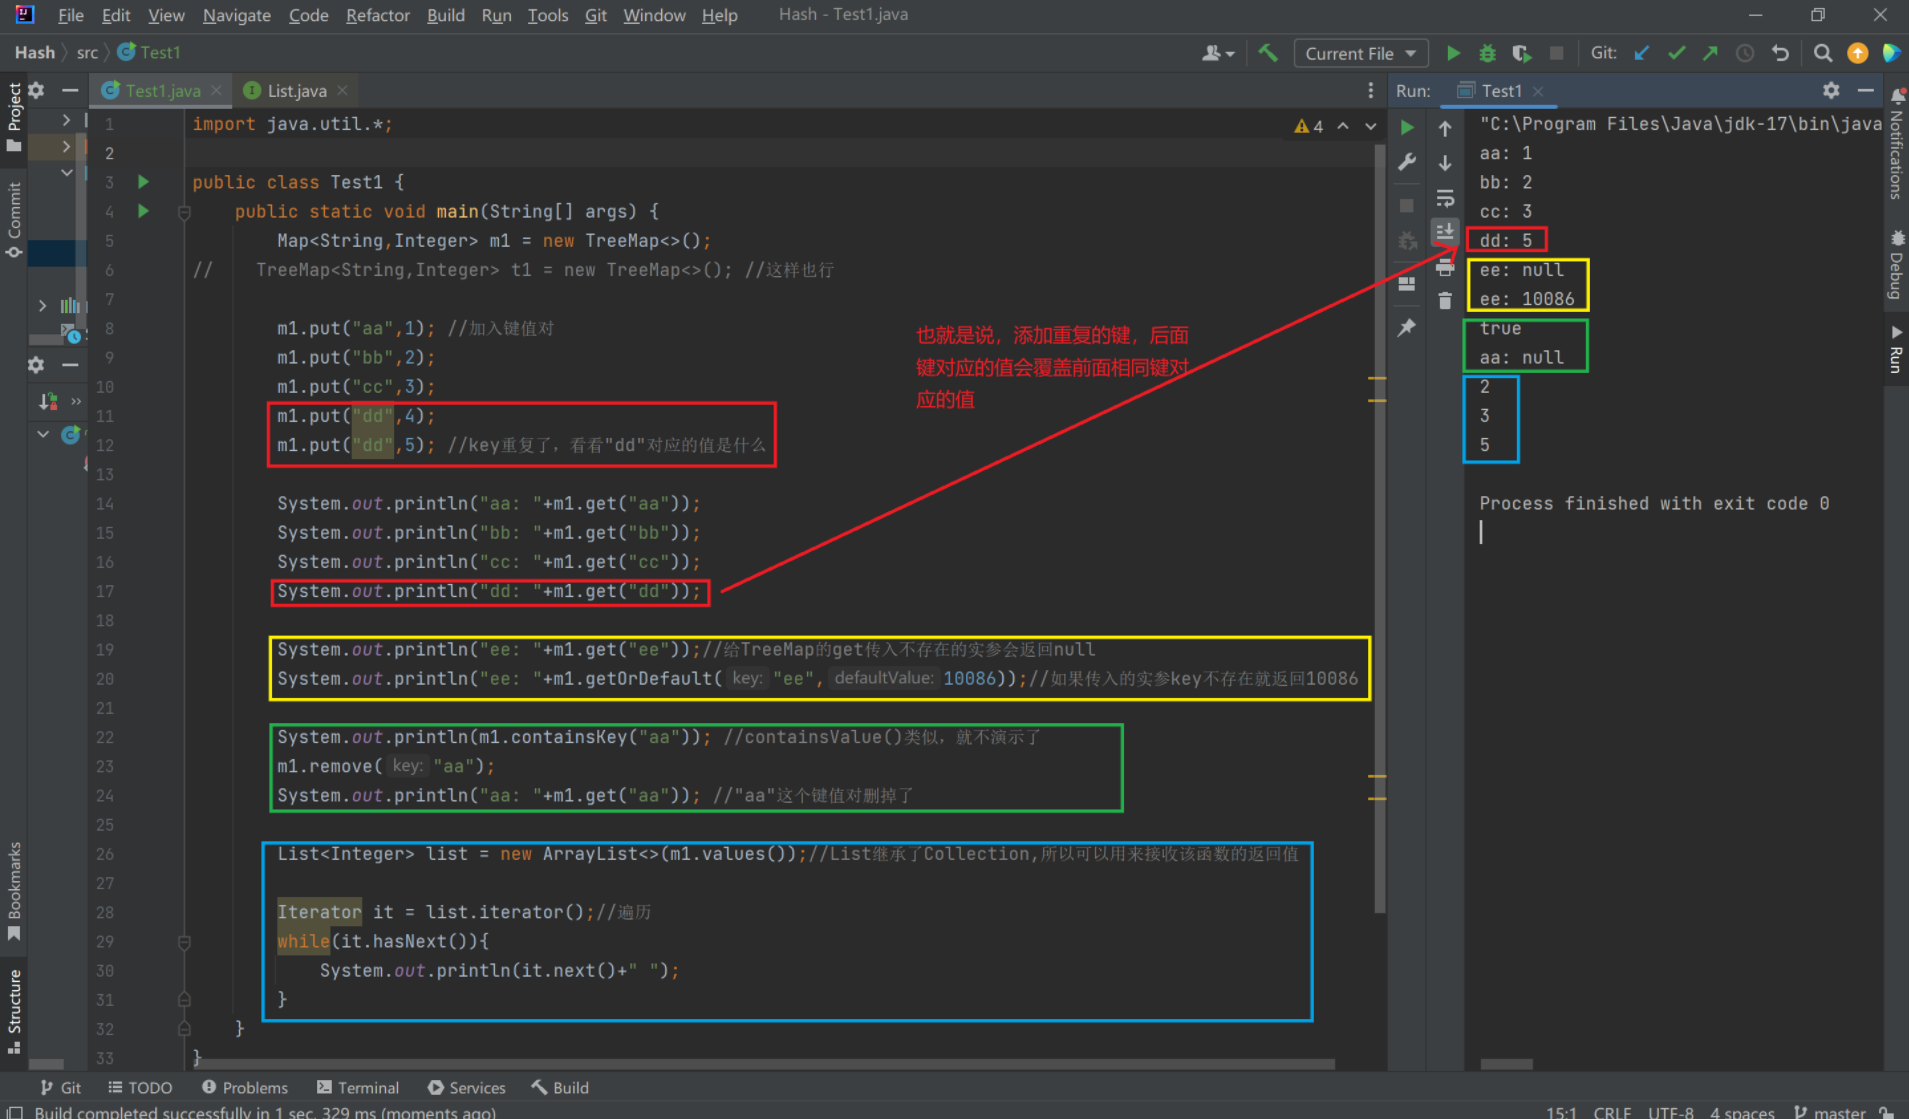Click the run gutter arrow beside main method
The image size is (1909, 1119).
[x=143, y=211]
